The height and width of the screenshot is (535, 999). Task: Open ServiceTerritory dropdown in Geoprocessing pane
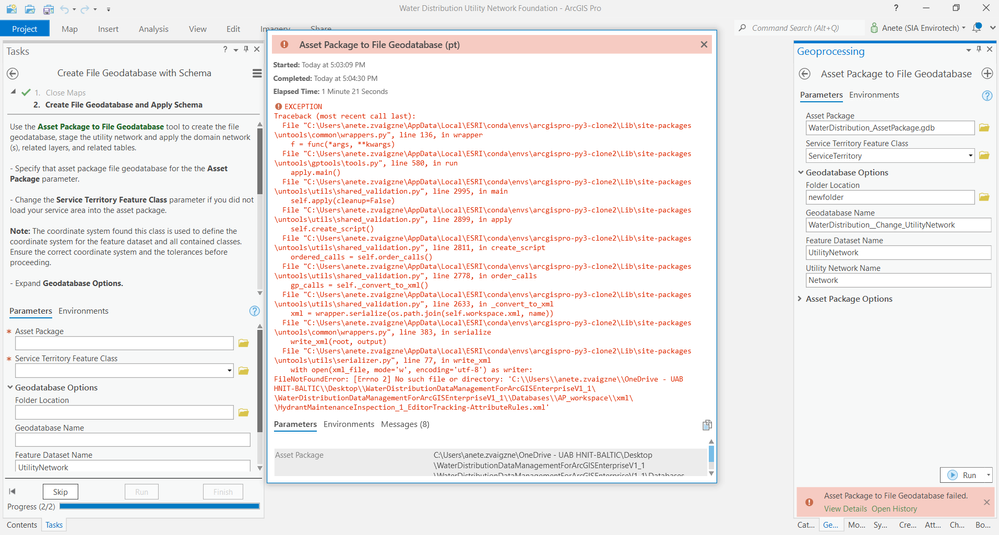[x=970, y=155]
